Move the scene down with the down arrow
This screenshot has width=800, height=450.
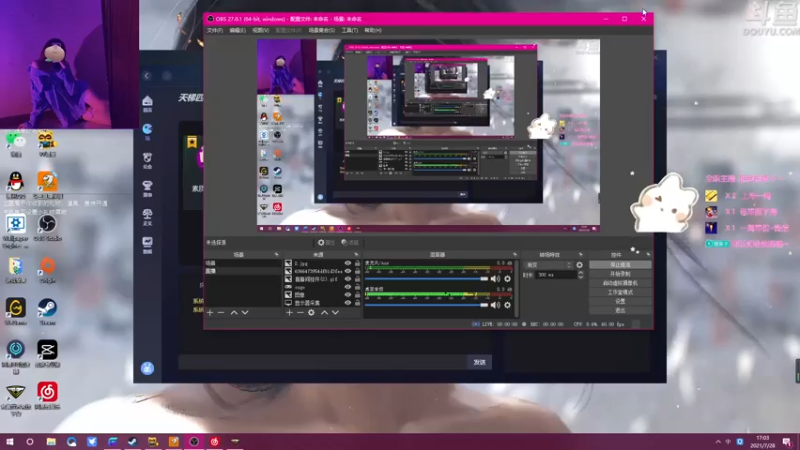point(245,312)
